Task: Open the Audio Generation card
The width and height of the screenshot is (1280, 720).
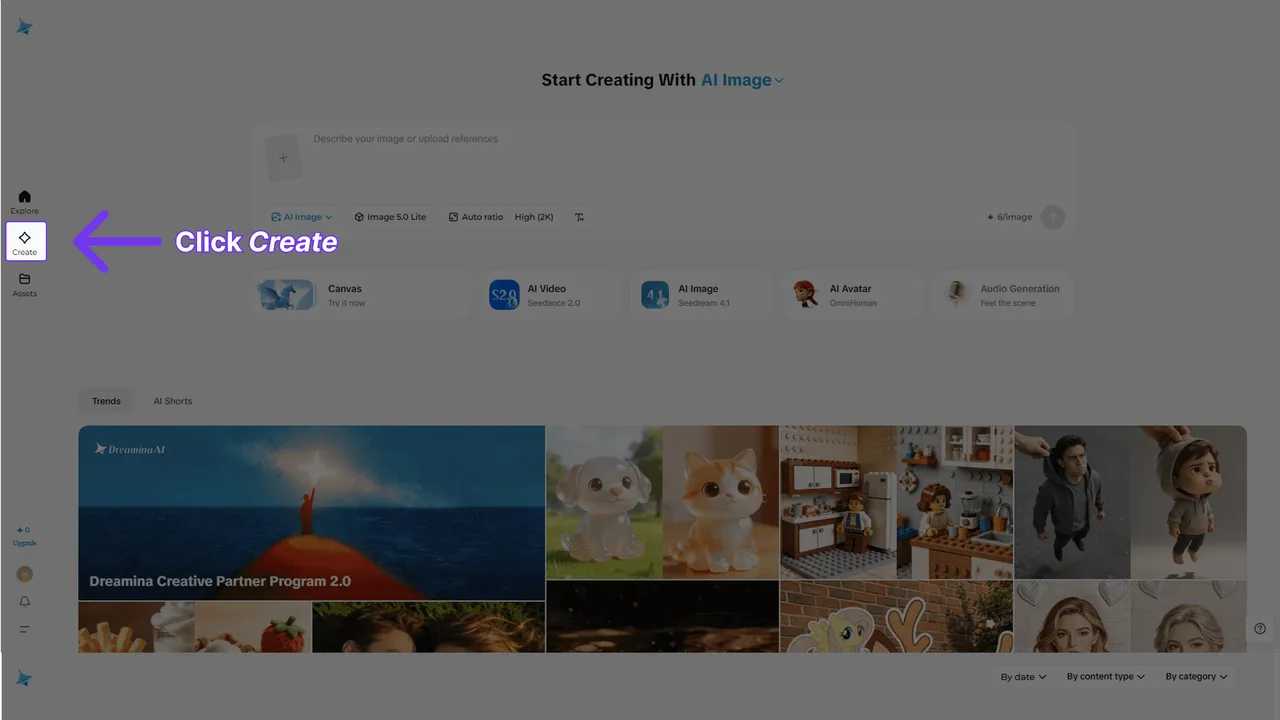Action: point(1004,295)
